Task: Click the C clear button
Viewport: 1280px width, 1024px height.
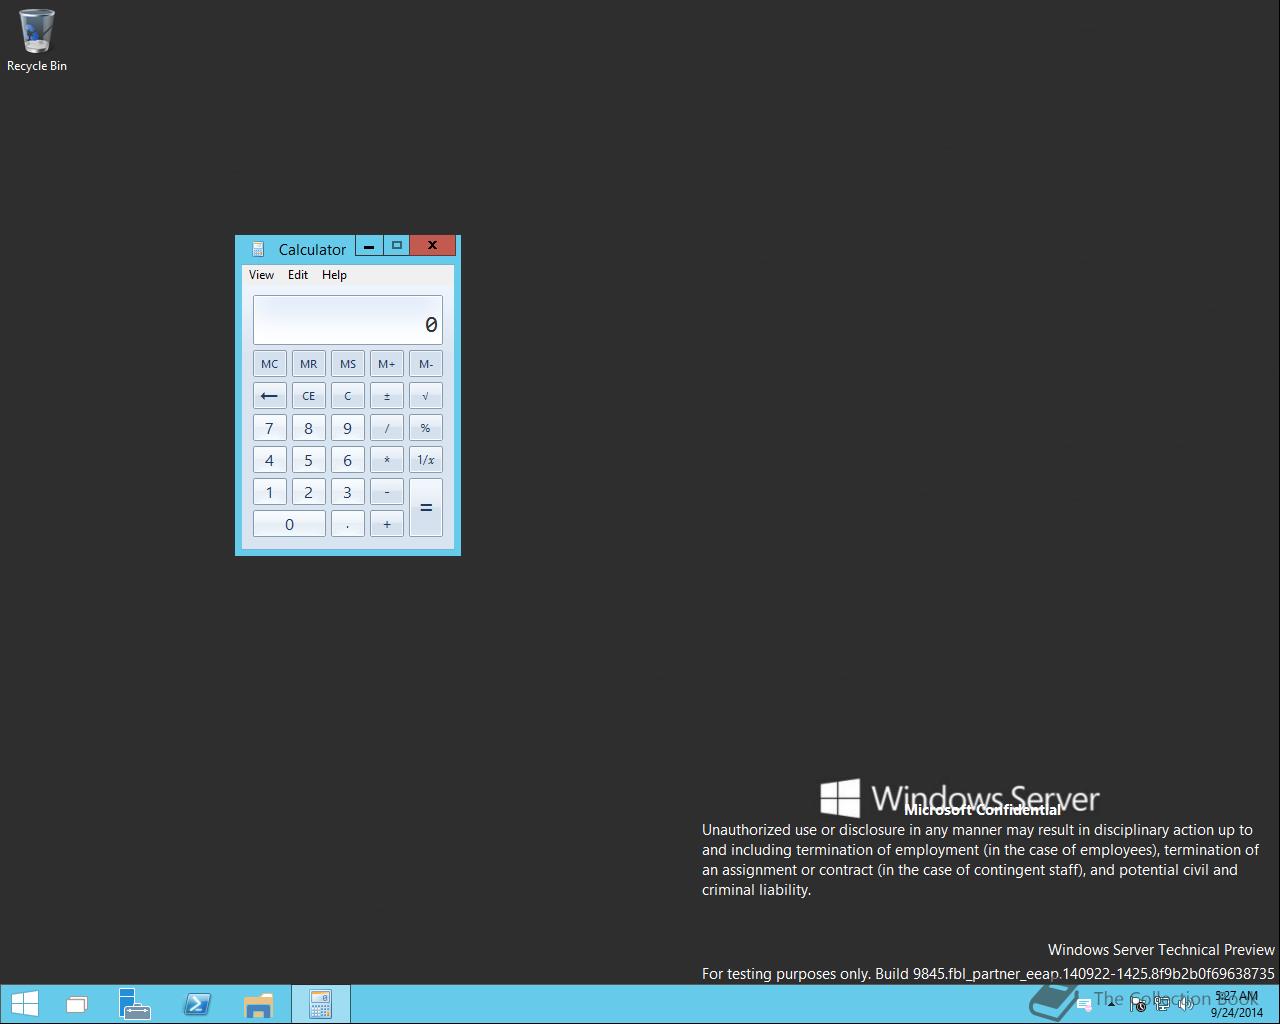Action: 347,396
